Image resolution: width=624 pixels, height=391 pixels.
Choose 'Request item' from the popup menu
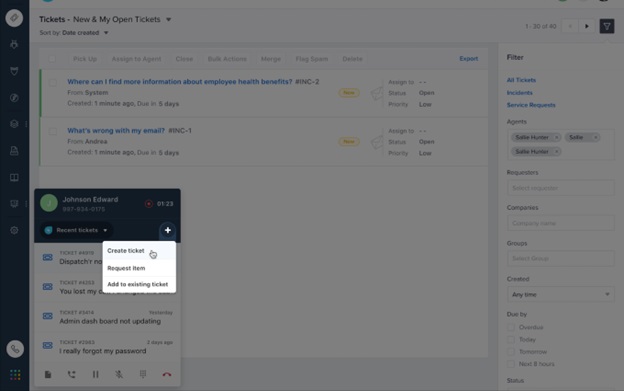point(139,268)
